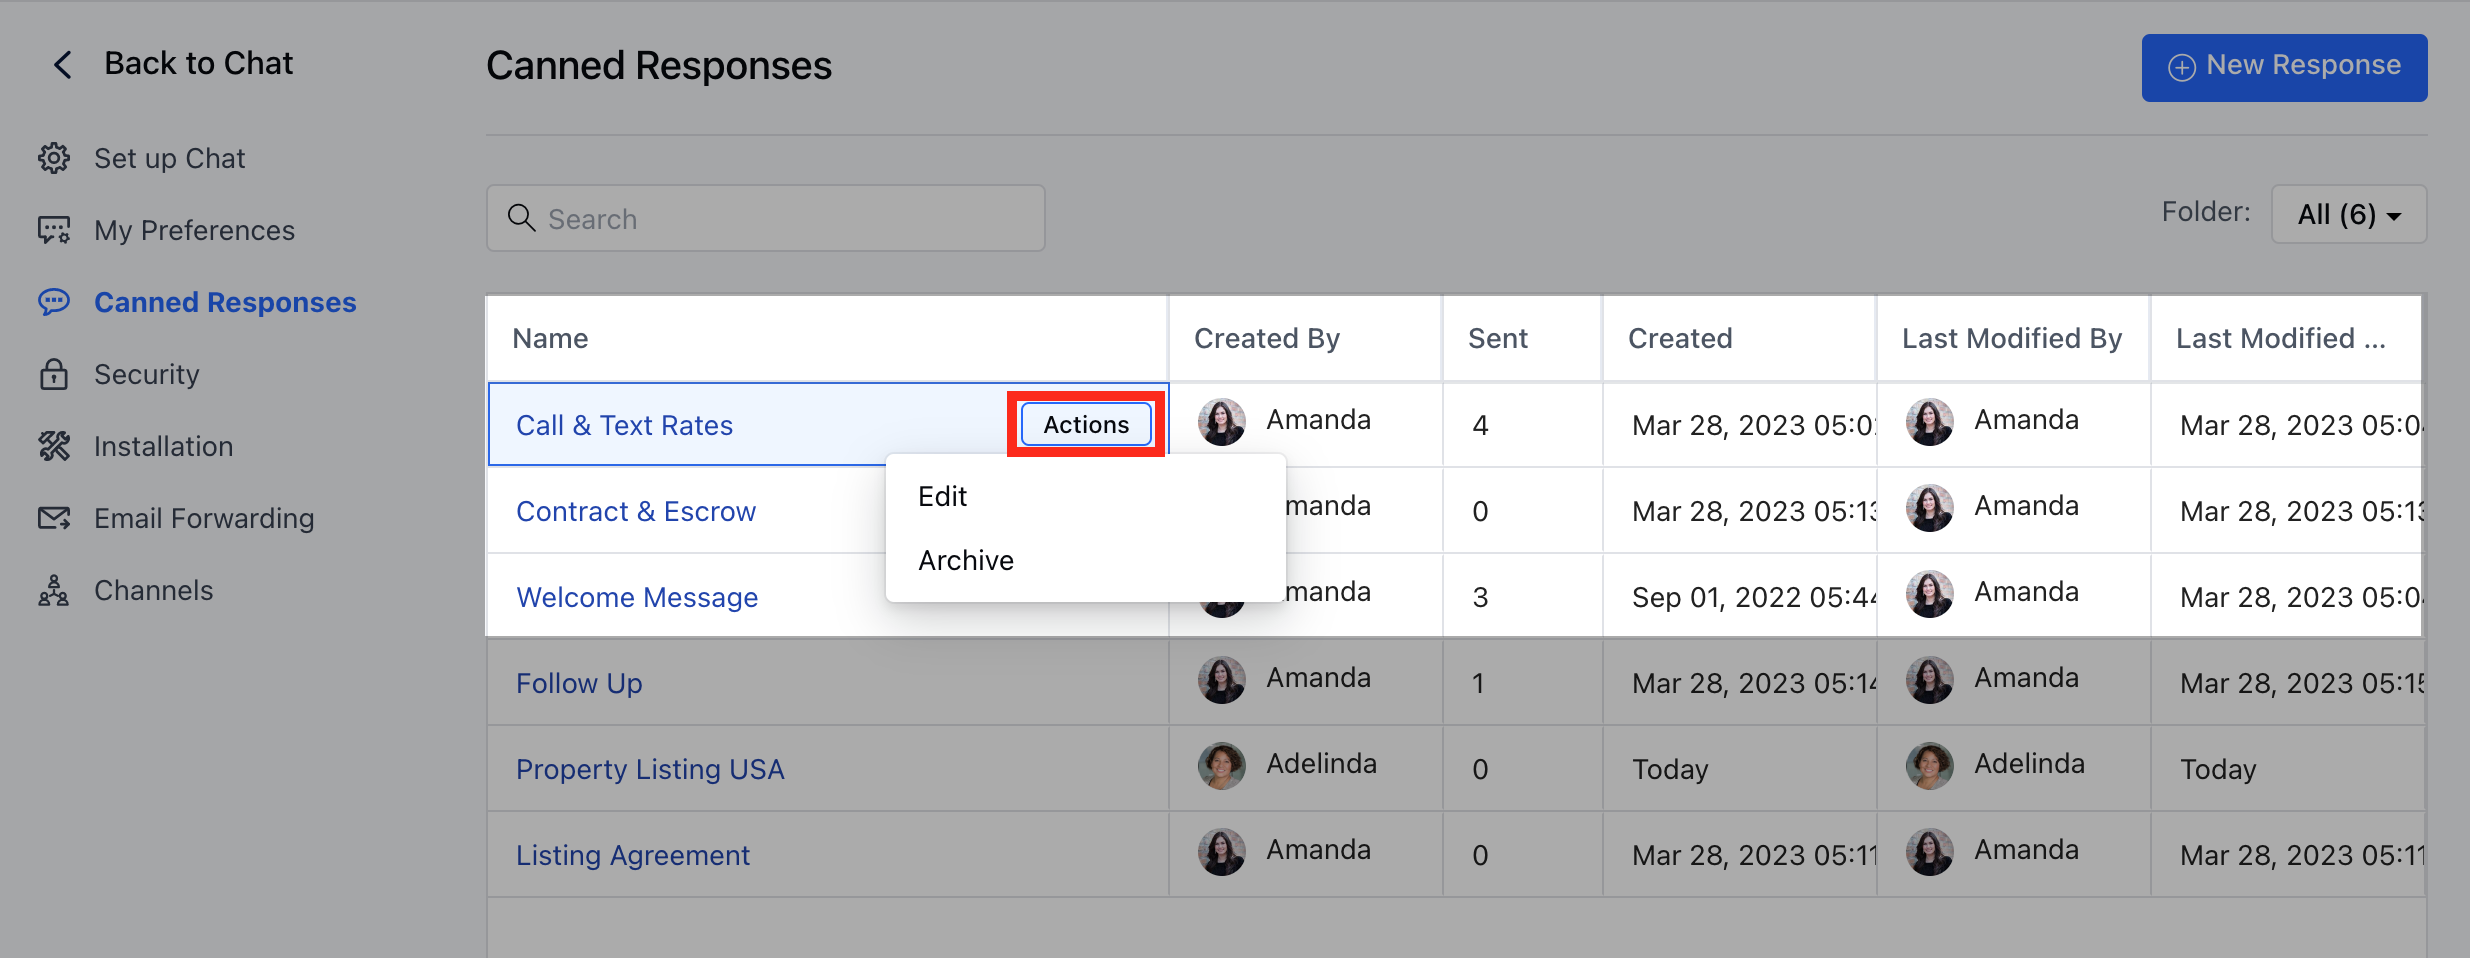Open the Contract & Escrow response
The height and width of the screenshot is (958, 2470).
pyautogui.click(x=636, y=510)
